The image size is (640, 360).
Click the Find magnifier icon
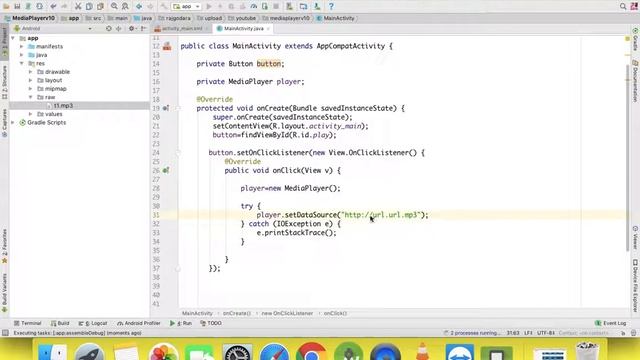(x=114, y=7)
